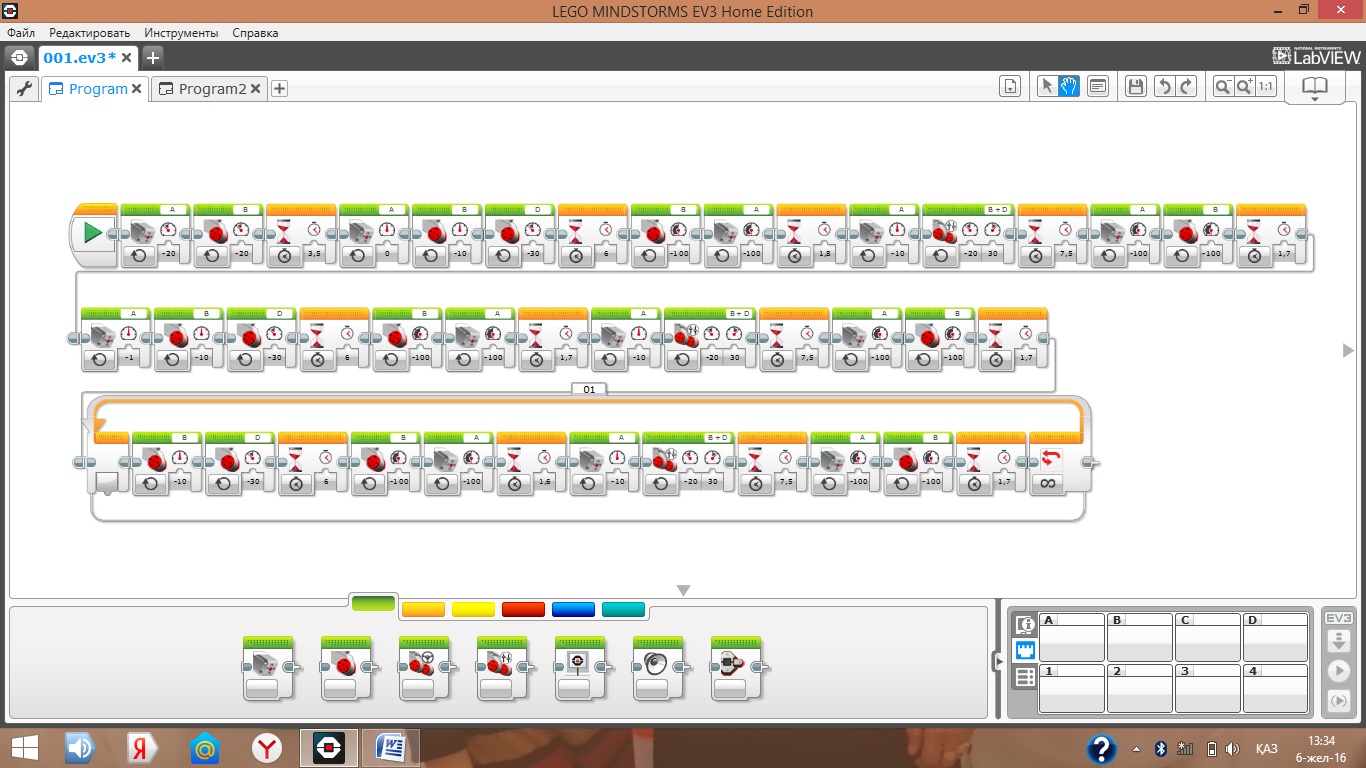
Task: Show the Port View hardware tab
Action: pyautogui.click(x=1024, y=651)
